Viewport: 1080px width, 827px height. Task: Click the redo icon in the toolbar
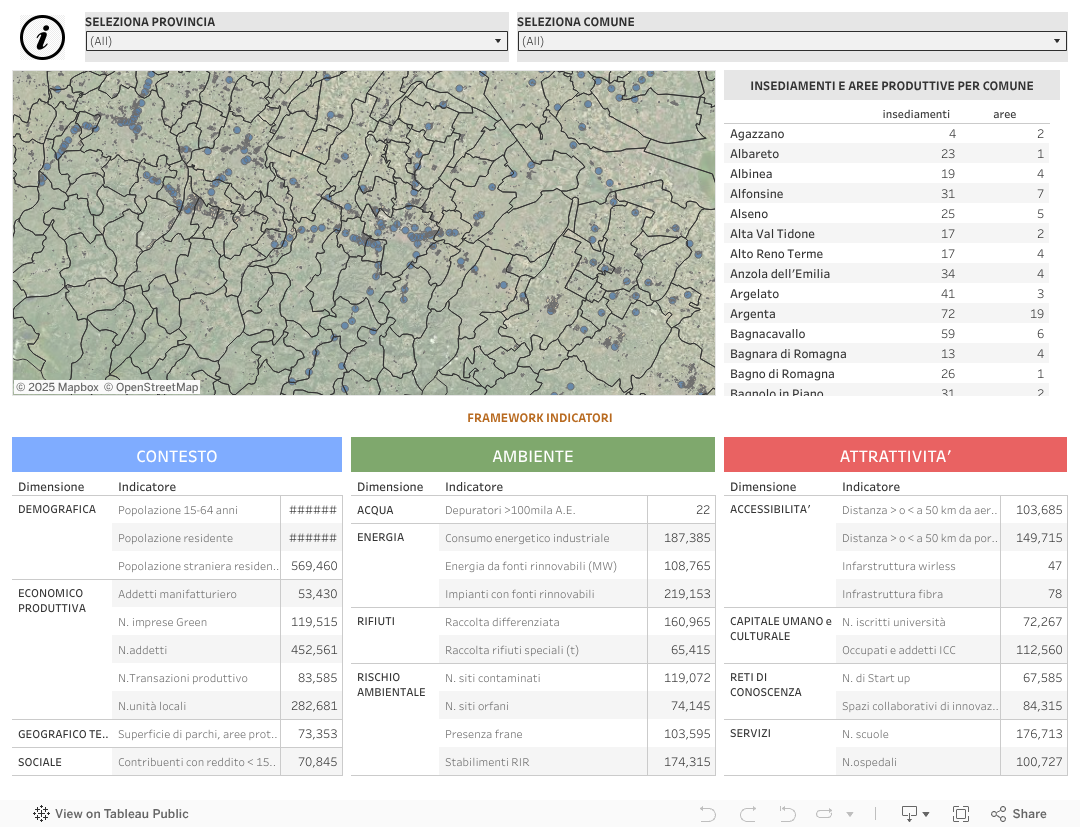pos(747,814)
